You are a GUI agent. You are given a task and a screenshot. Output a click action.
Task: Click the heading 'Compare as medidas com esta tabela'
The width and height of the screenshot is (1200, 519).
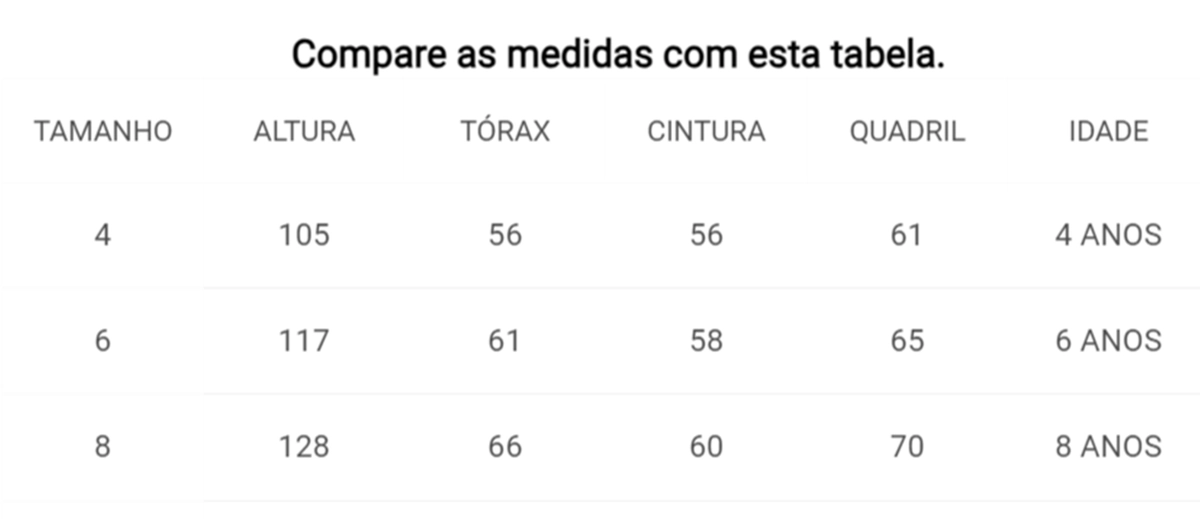click(x=618, y=55)
